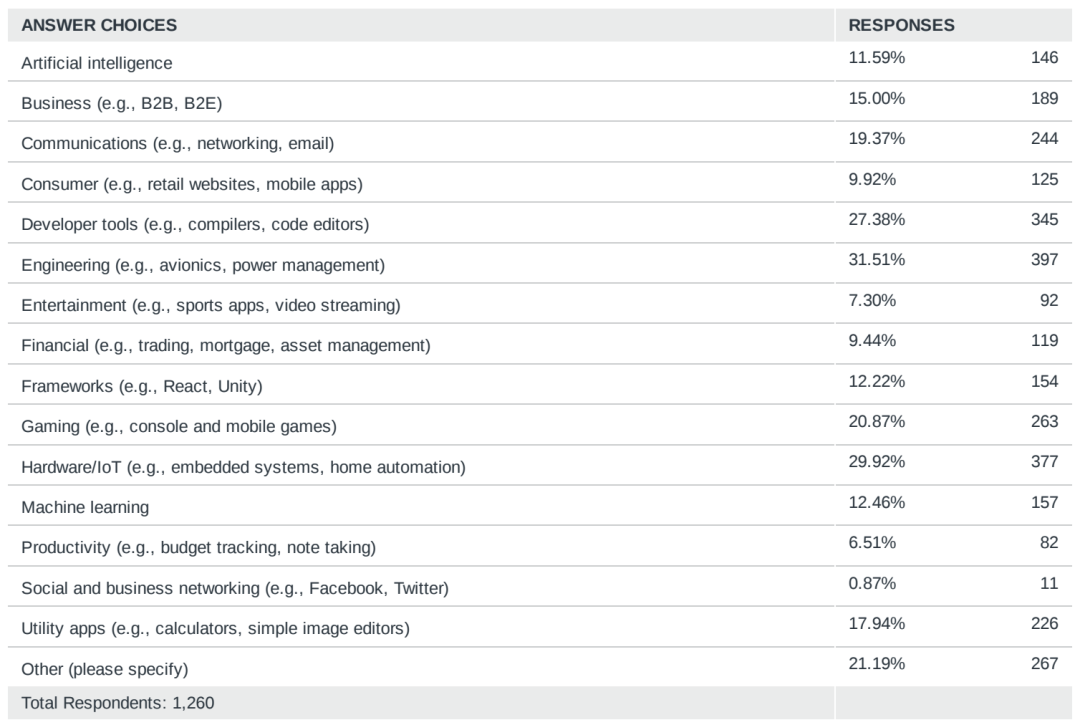The image size is (1080, 725).
Task: Select the 27.38% Developer tools percentage
Action: tap(876, 220)
